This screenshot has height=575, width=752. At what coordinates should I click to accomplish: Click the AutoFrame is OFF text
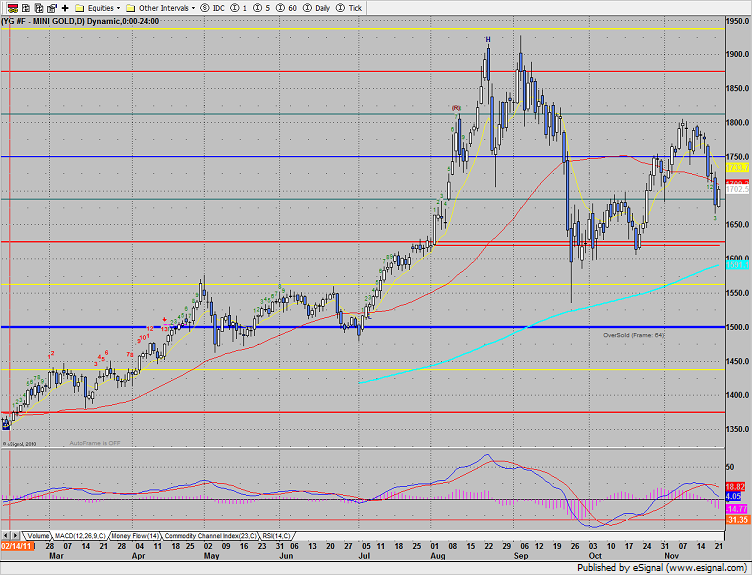coord(95,443)
